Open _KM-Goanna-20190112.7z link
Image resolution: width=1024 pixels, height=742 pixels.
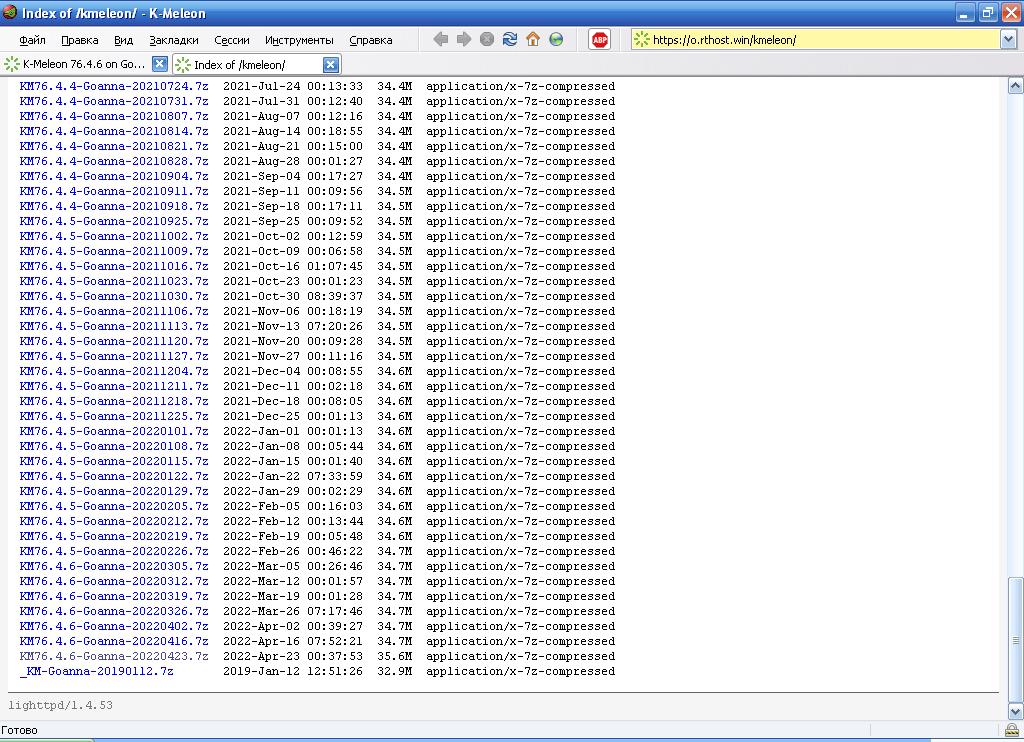(97, 672)
